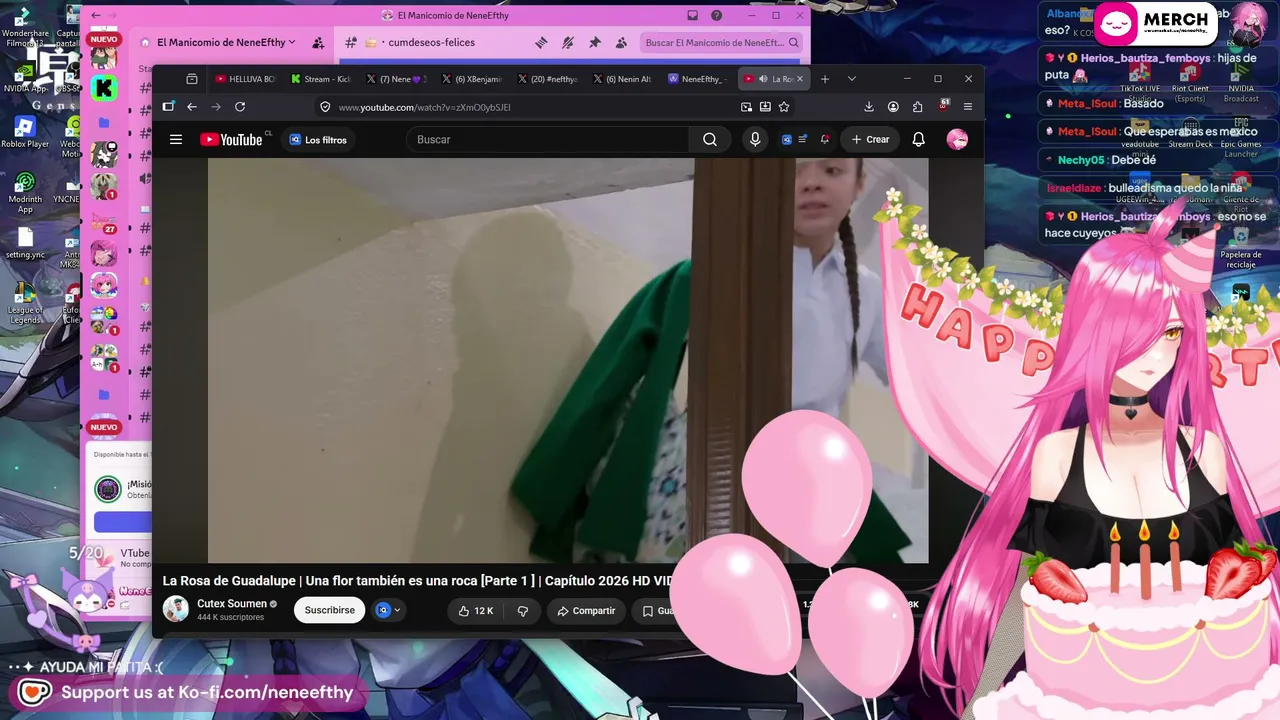Open the browser application menu
1280x720 pixels.
[x=967, y=107]
